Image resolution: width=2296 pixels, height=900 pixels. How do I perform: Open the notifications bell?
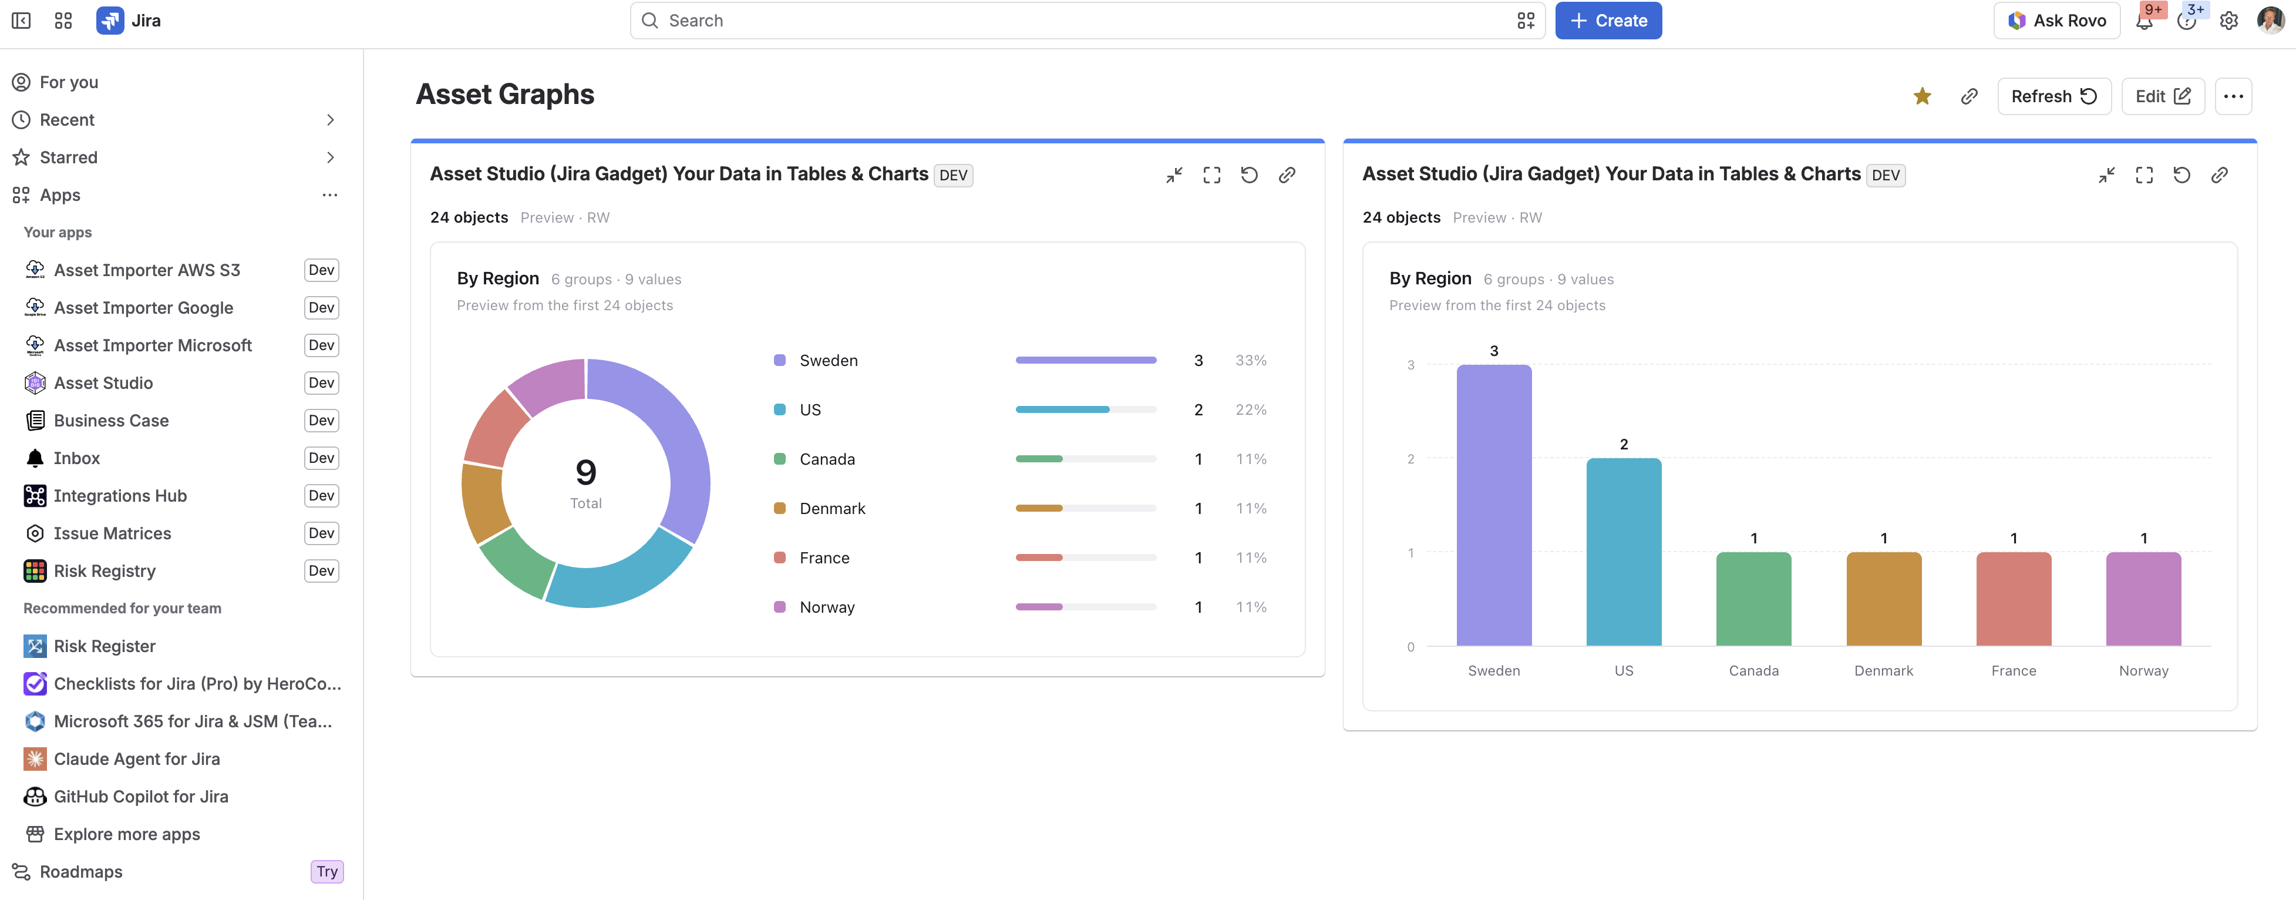click(2144, 20)
